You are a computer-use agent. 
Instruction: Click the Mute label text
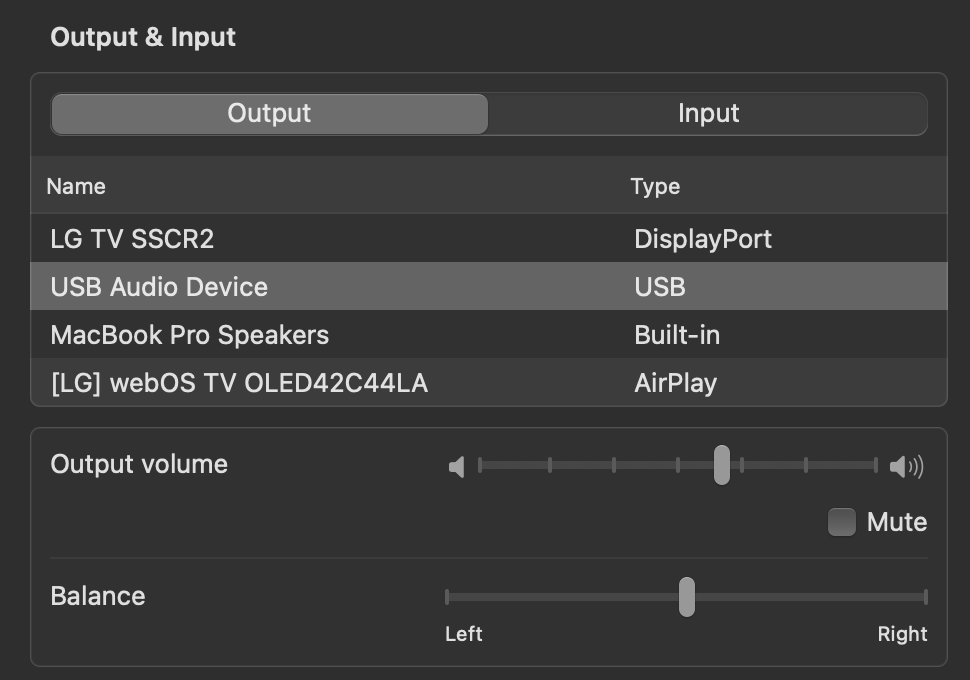[x=897, y=522]
